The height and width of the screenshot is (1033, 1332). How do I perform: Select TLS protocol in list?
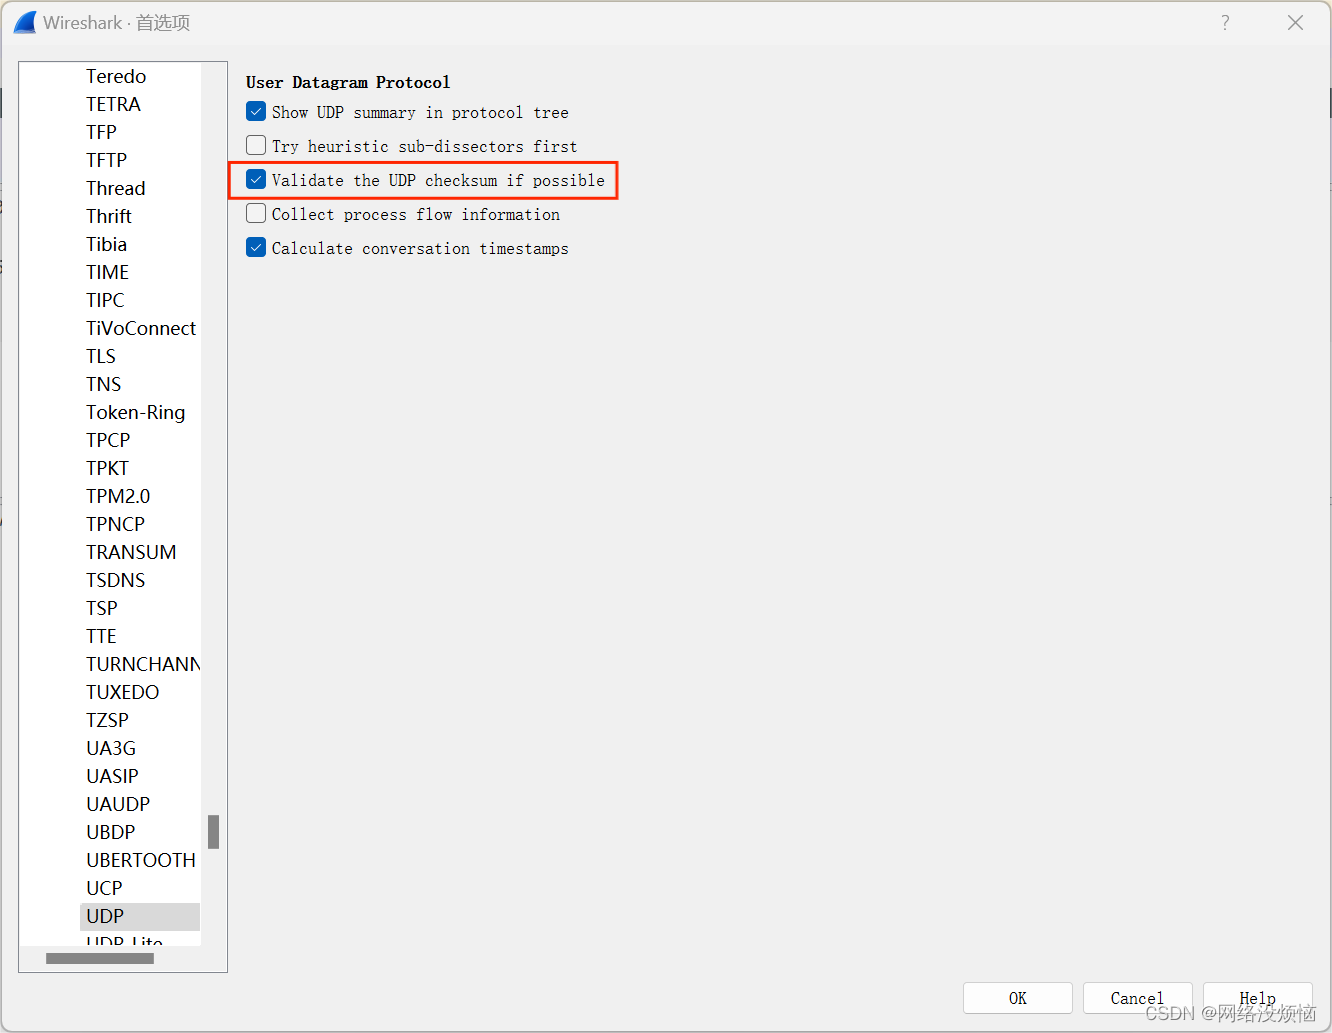click(x=101, y=356)
